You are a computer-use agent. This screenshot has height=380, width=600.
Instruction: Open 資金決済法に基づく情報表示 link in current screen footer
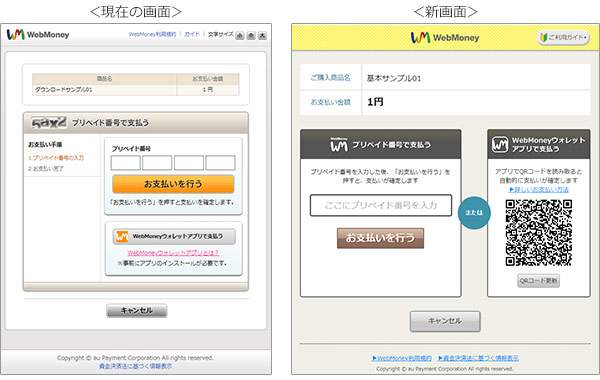(135, 366)
